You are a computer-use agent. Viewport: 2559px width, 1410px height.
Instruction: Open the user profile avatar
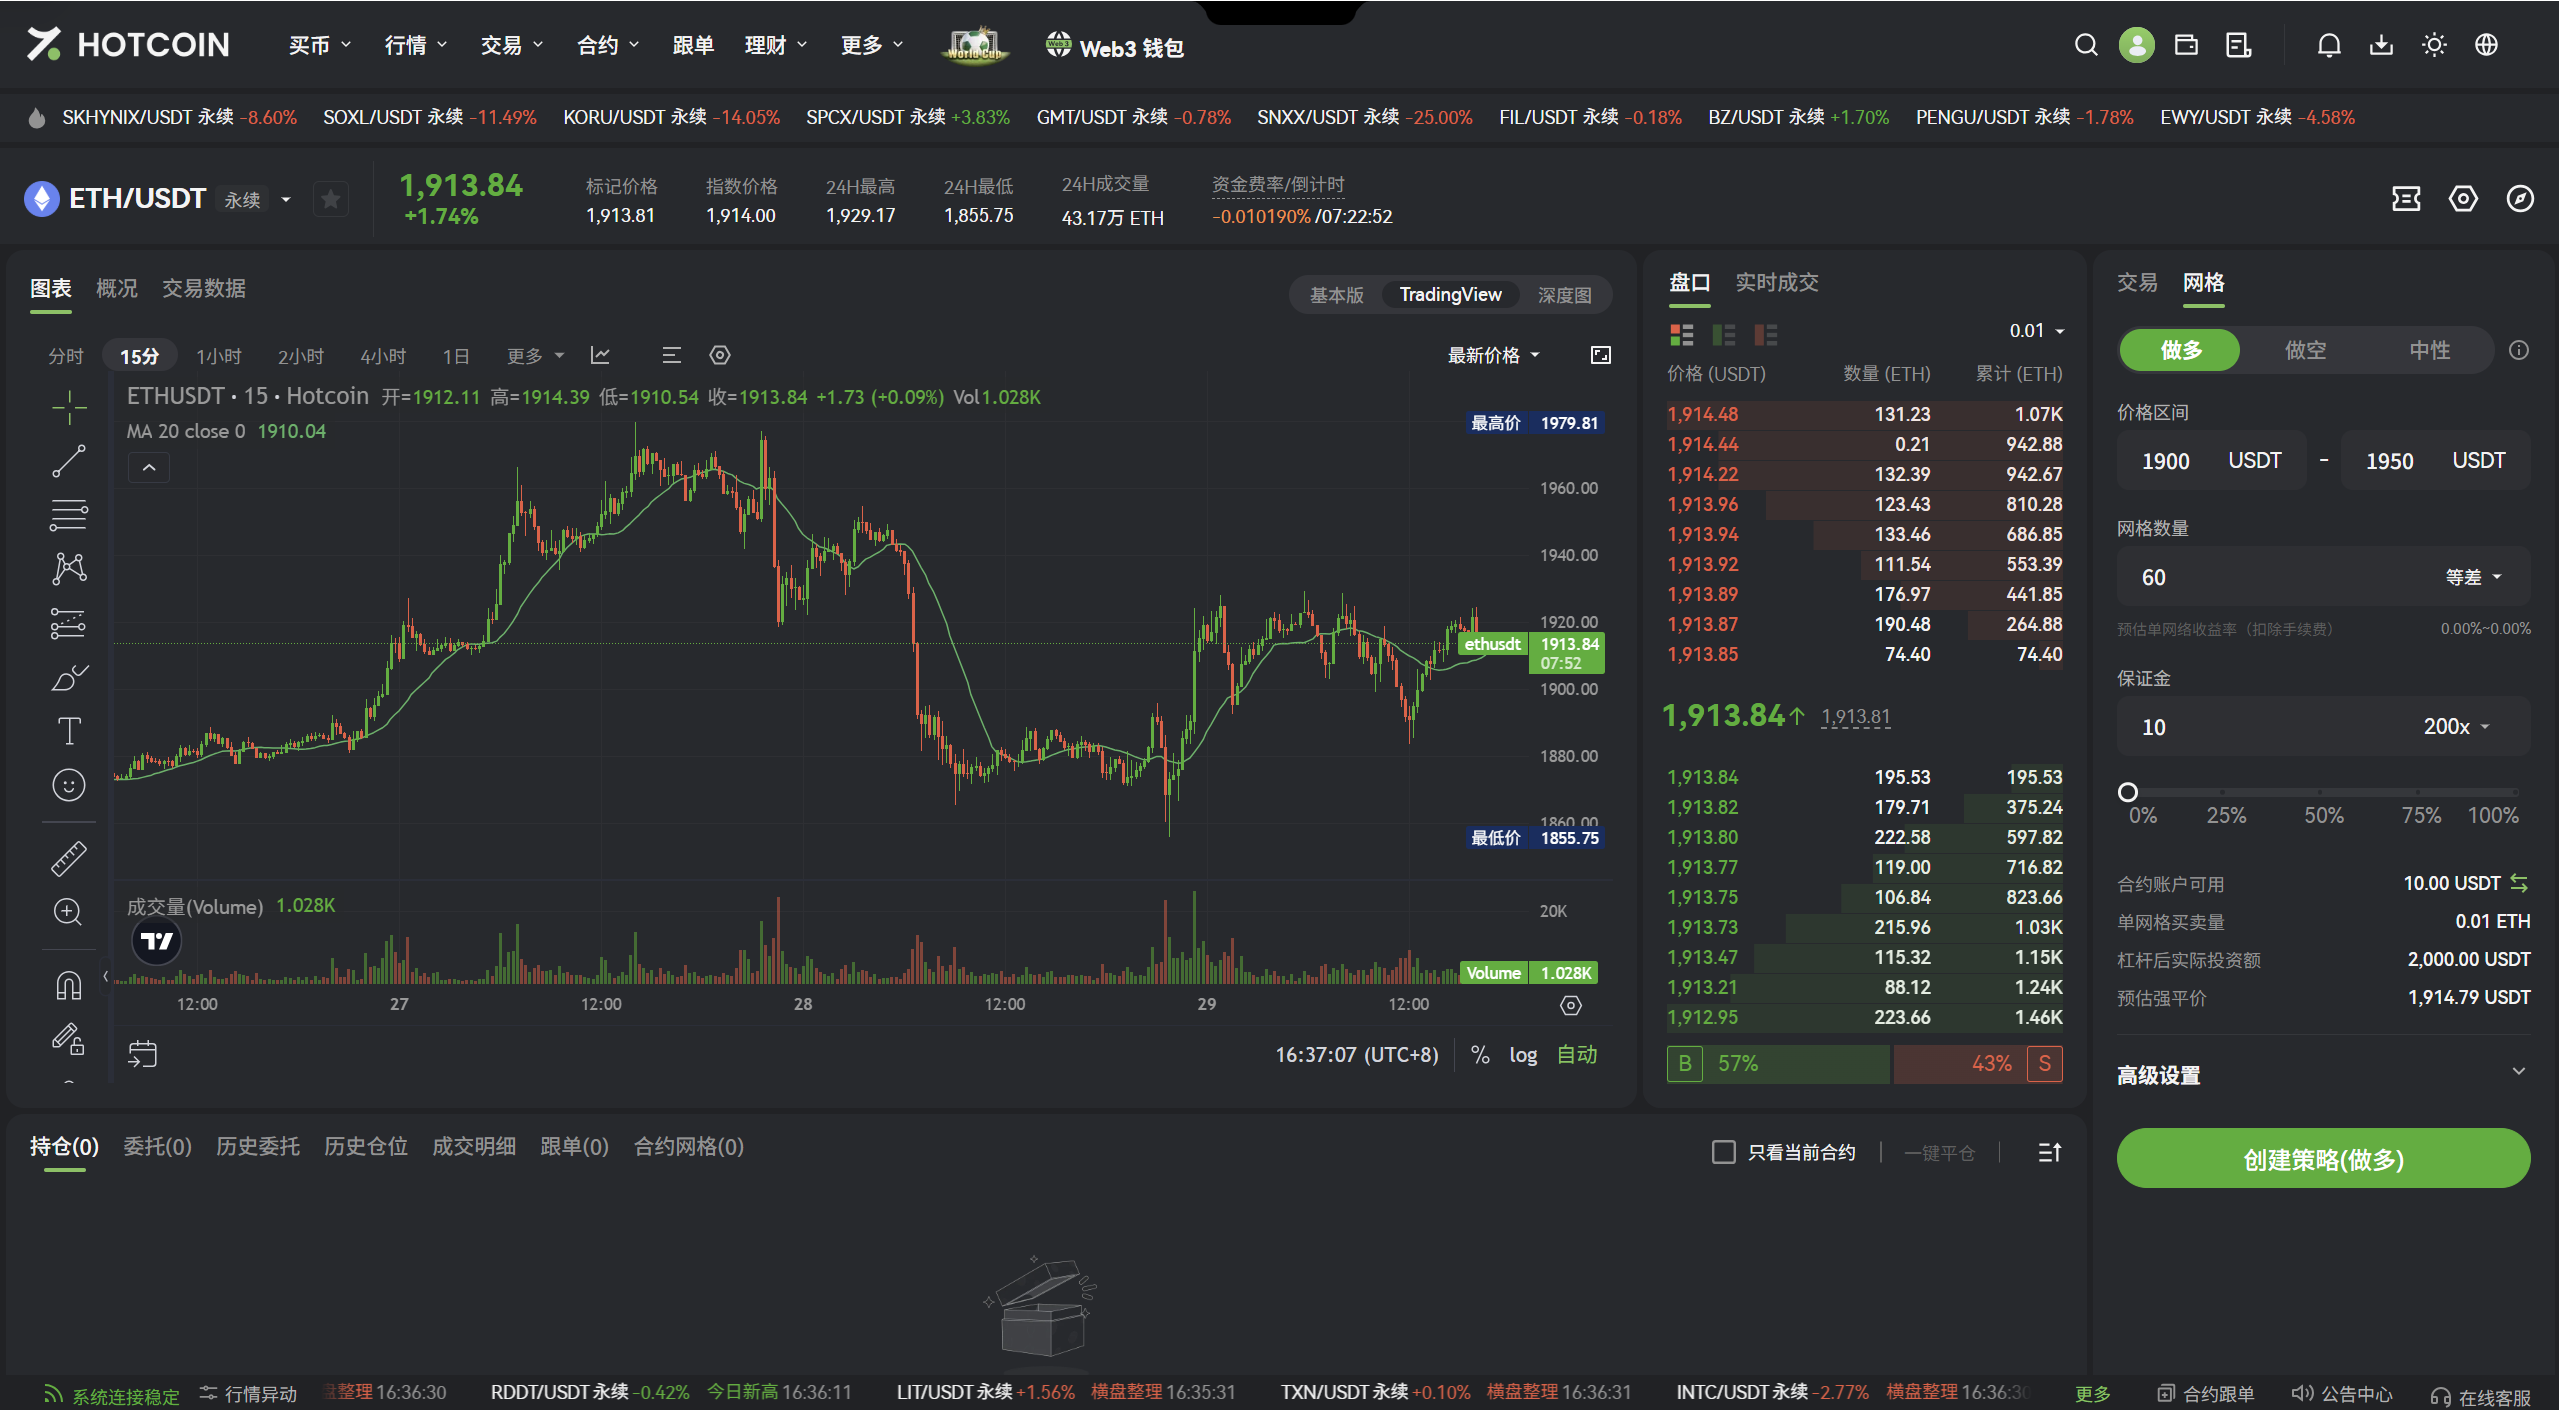(x=2136, y=45)
